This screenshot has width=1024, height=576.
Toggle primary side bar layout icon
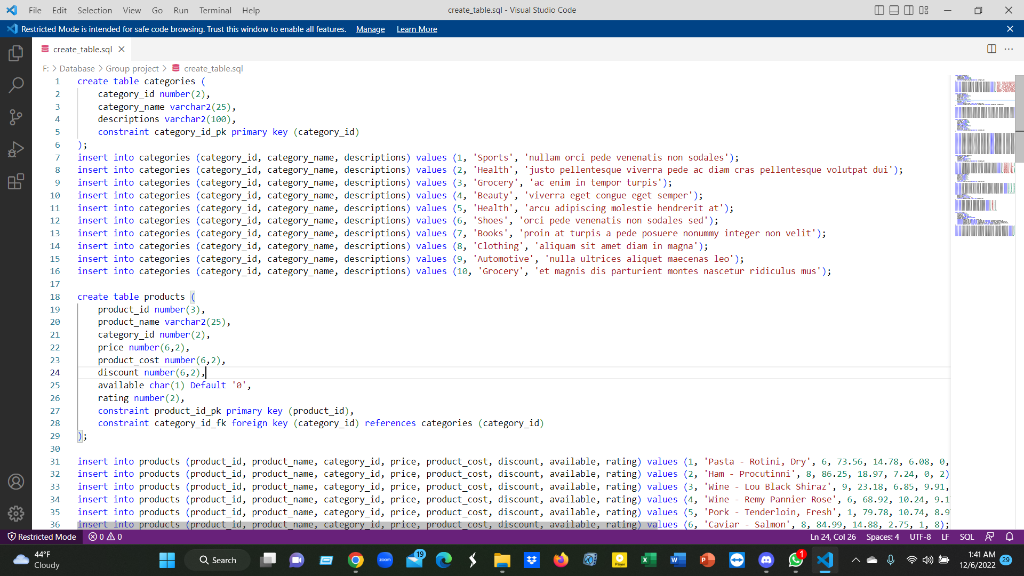(x=879, y=10)
